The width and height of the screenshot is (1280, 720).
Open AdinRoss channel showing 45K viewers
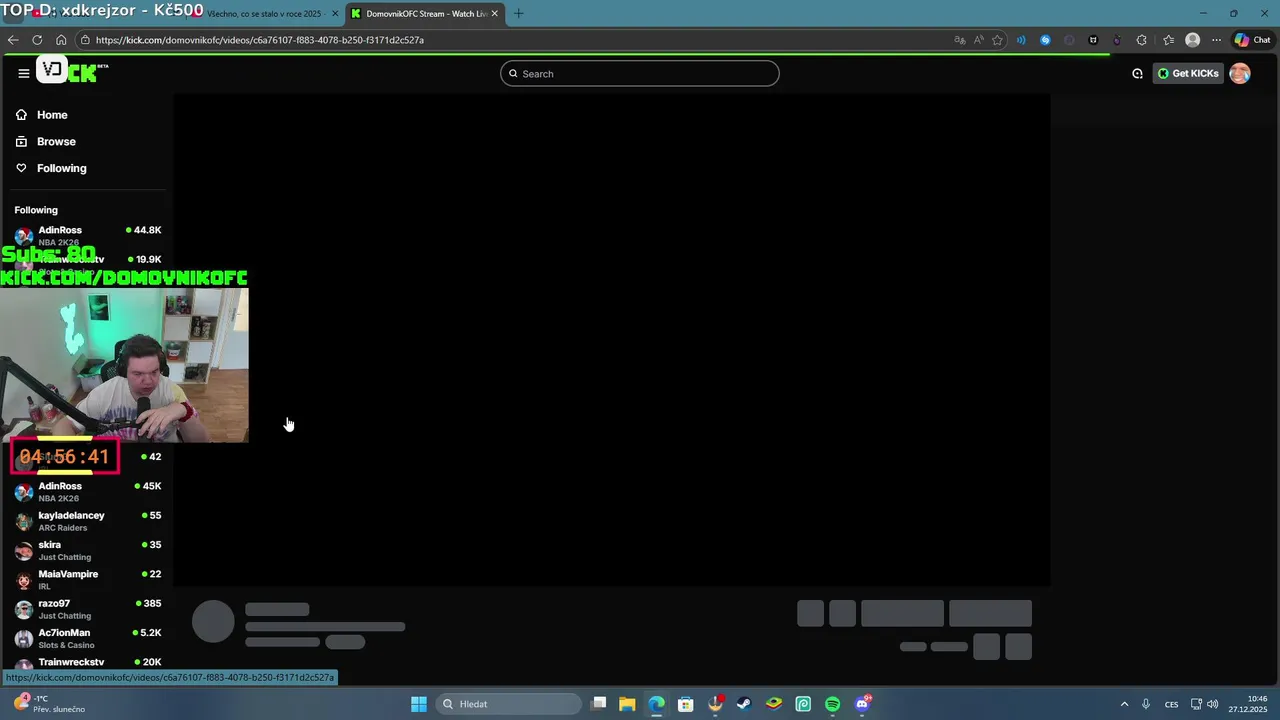pos(88,492)
